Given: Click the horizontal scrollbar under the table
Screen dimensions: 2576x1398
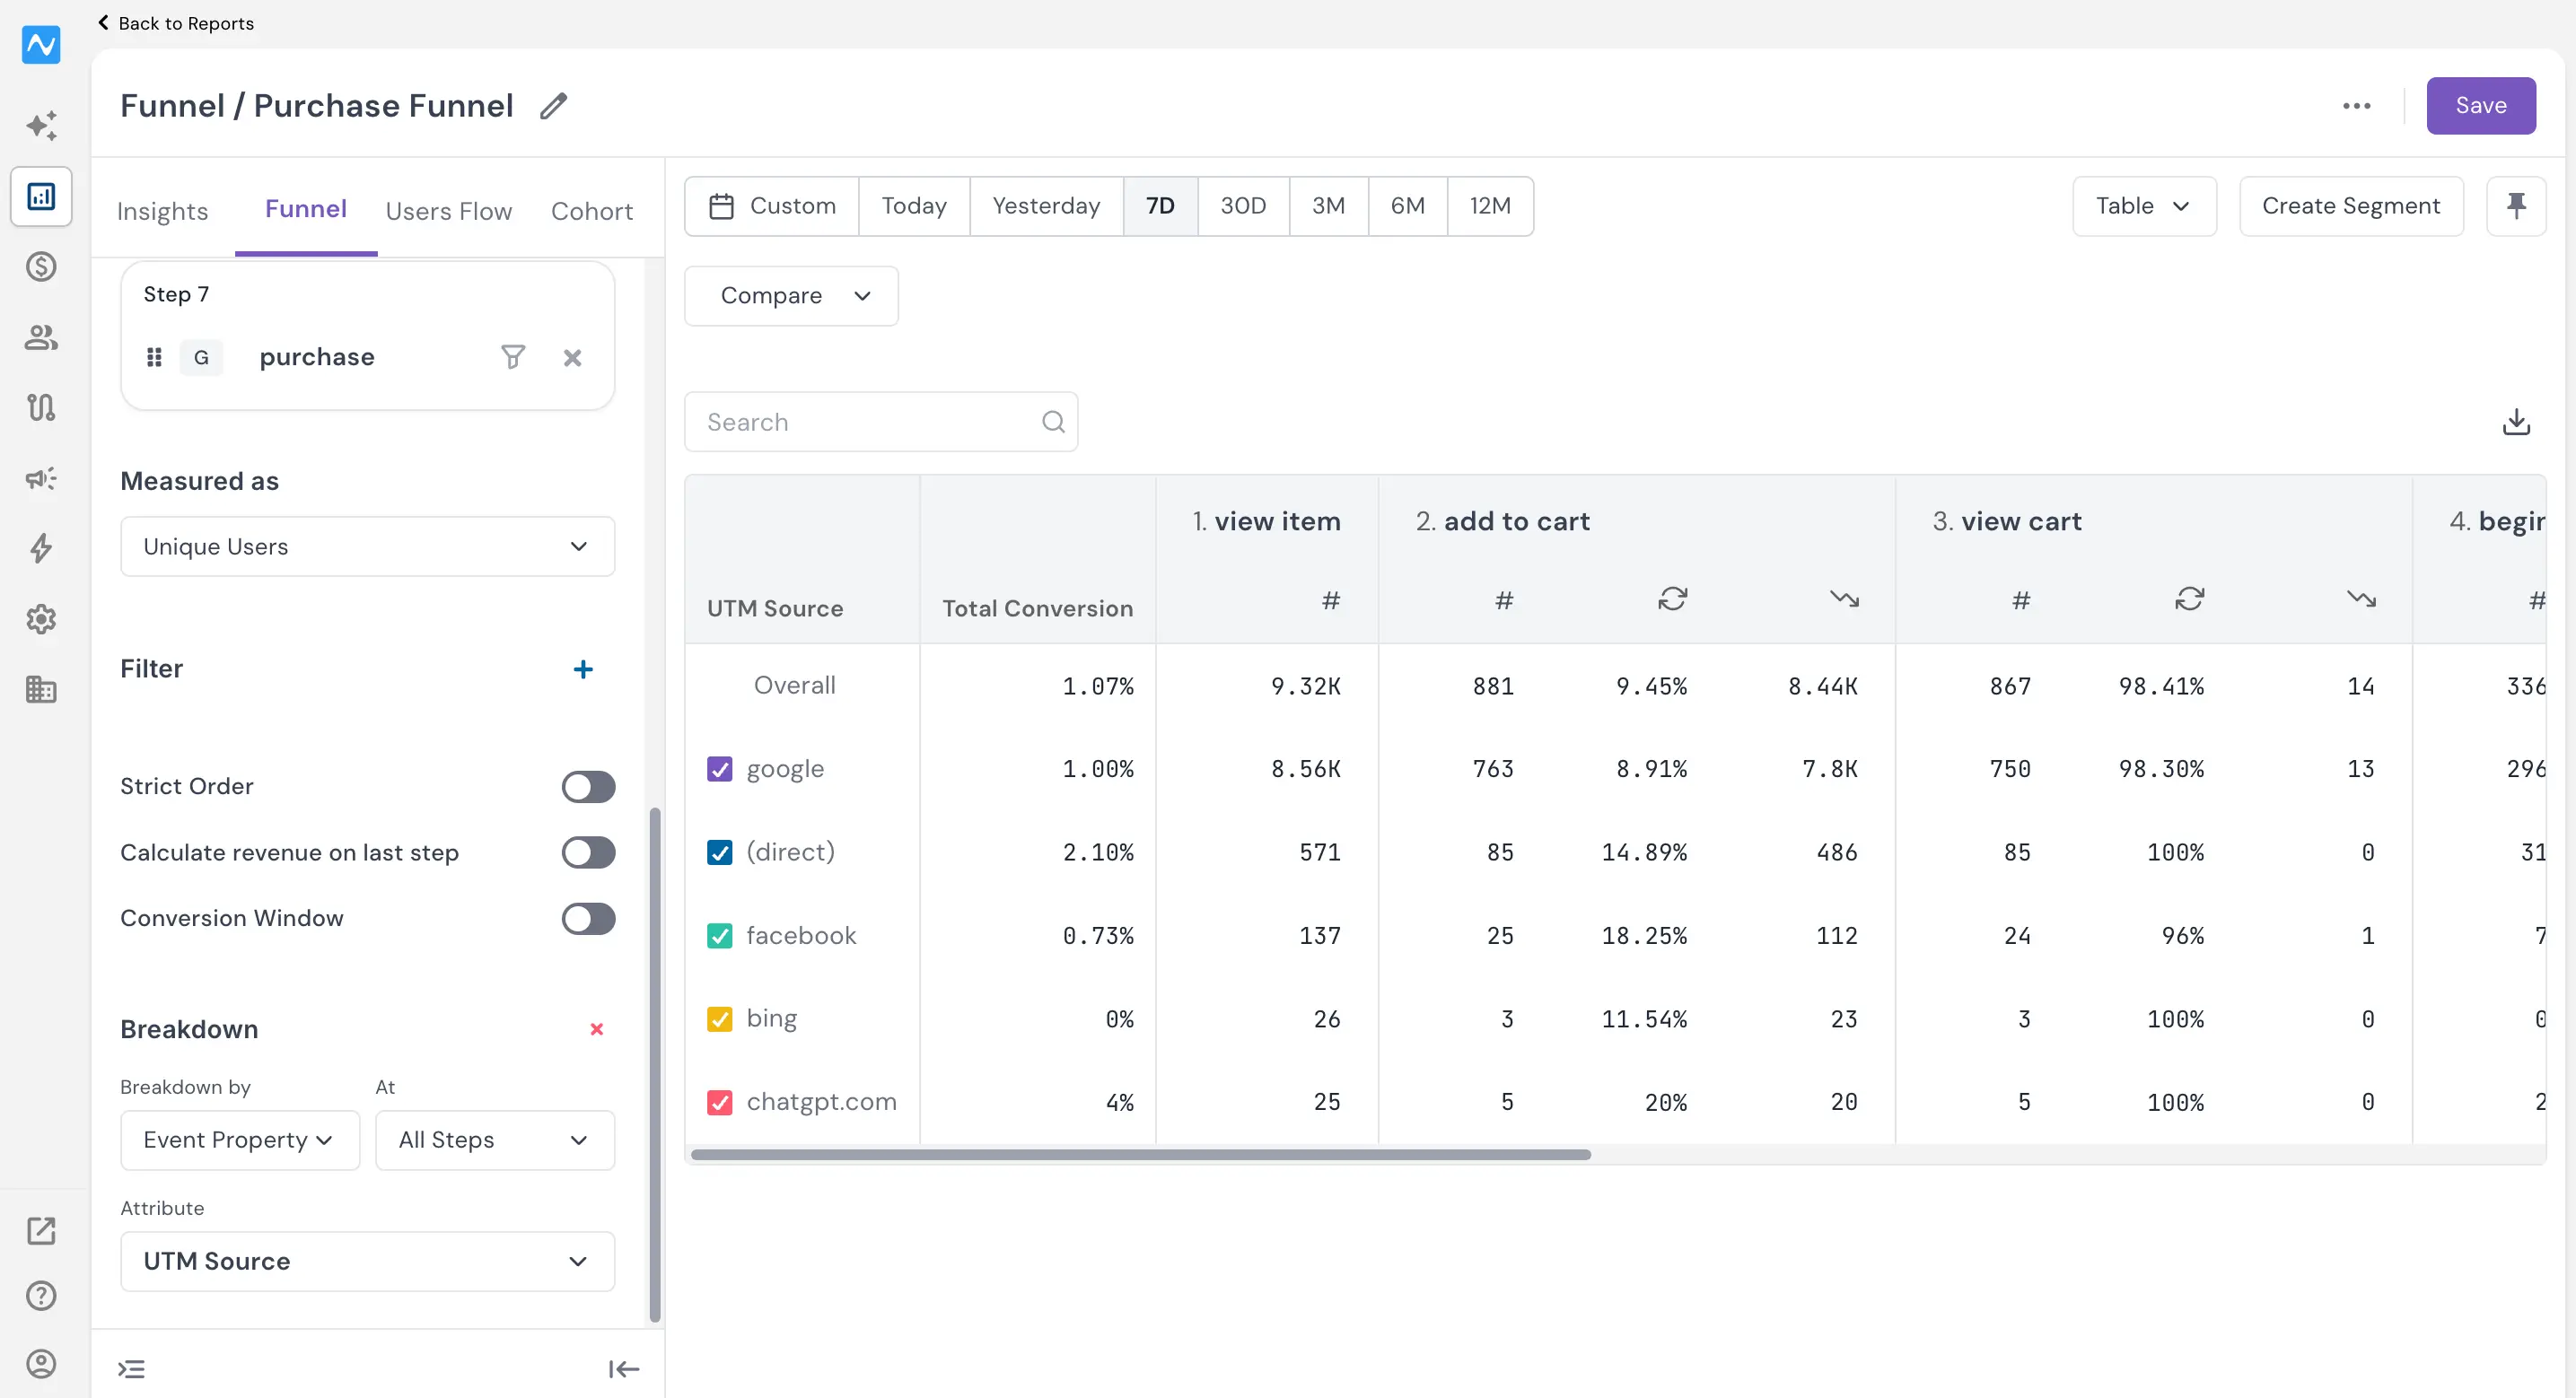Looking at the screenshot, I should (x=1140, y=1154).
